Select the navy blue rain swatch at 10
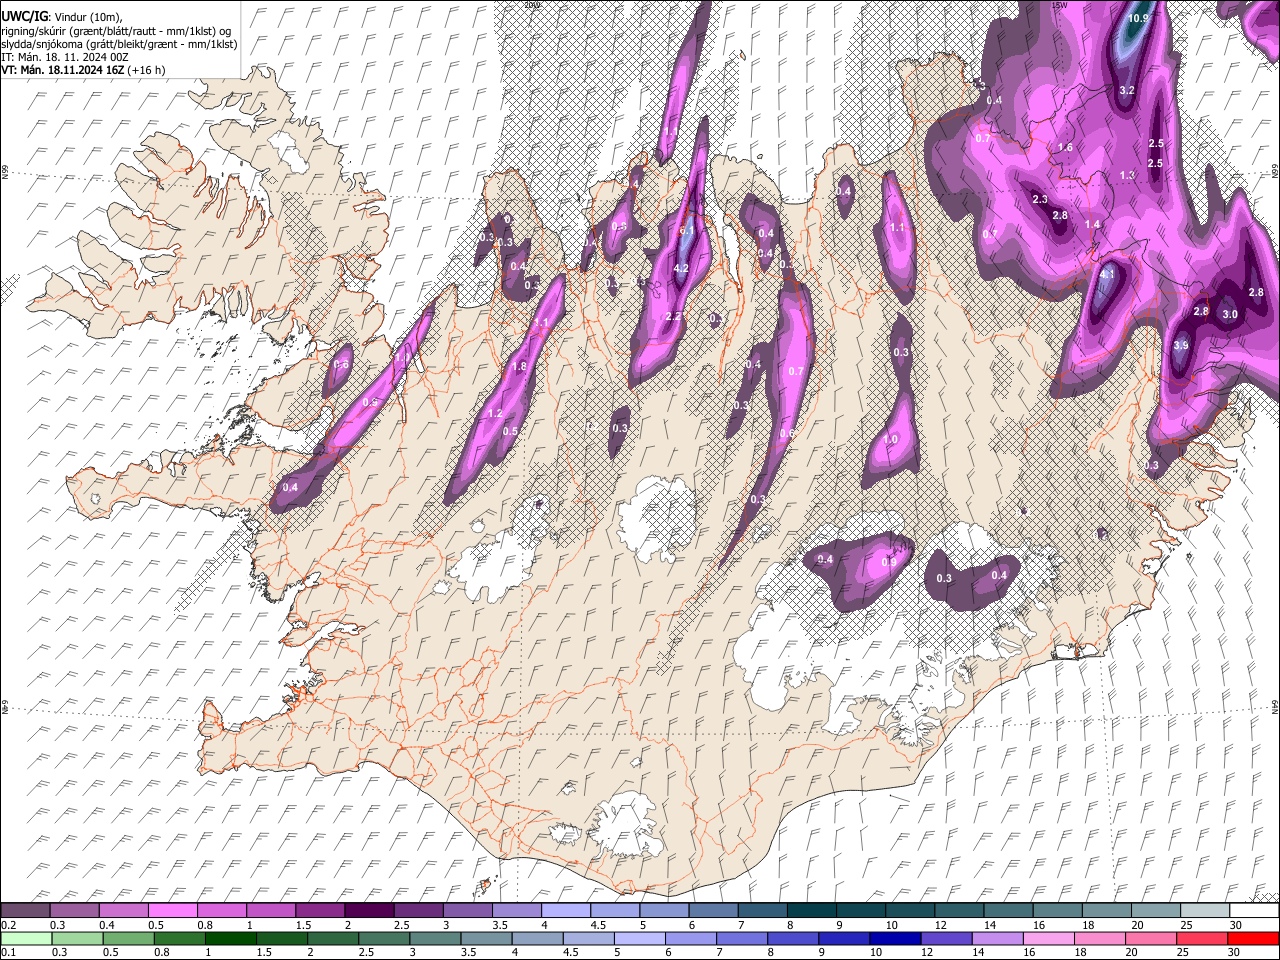1280x960 pixels. coord(895,938)
